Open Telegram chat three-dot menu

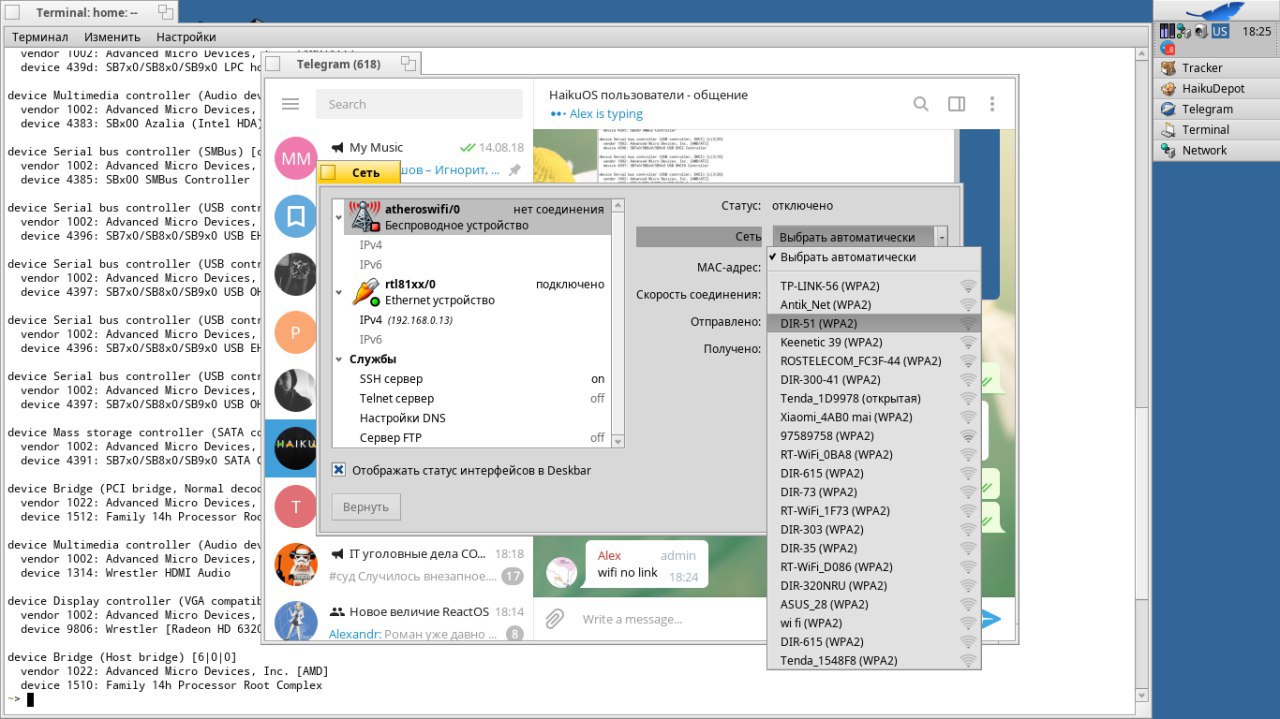[x=992, y=104]
